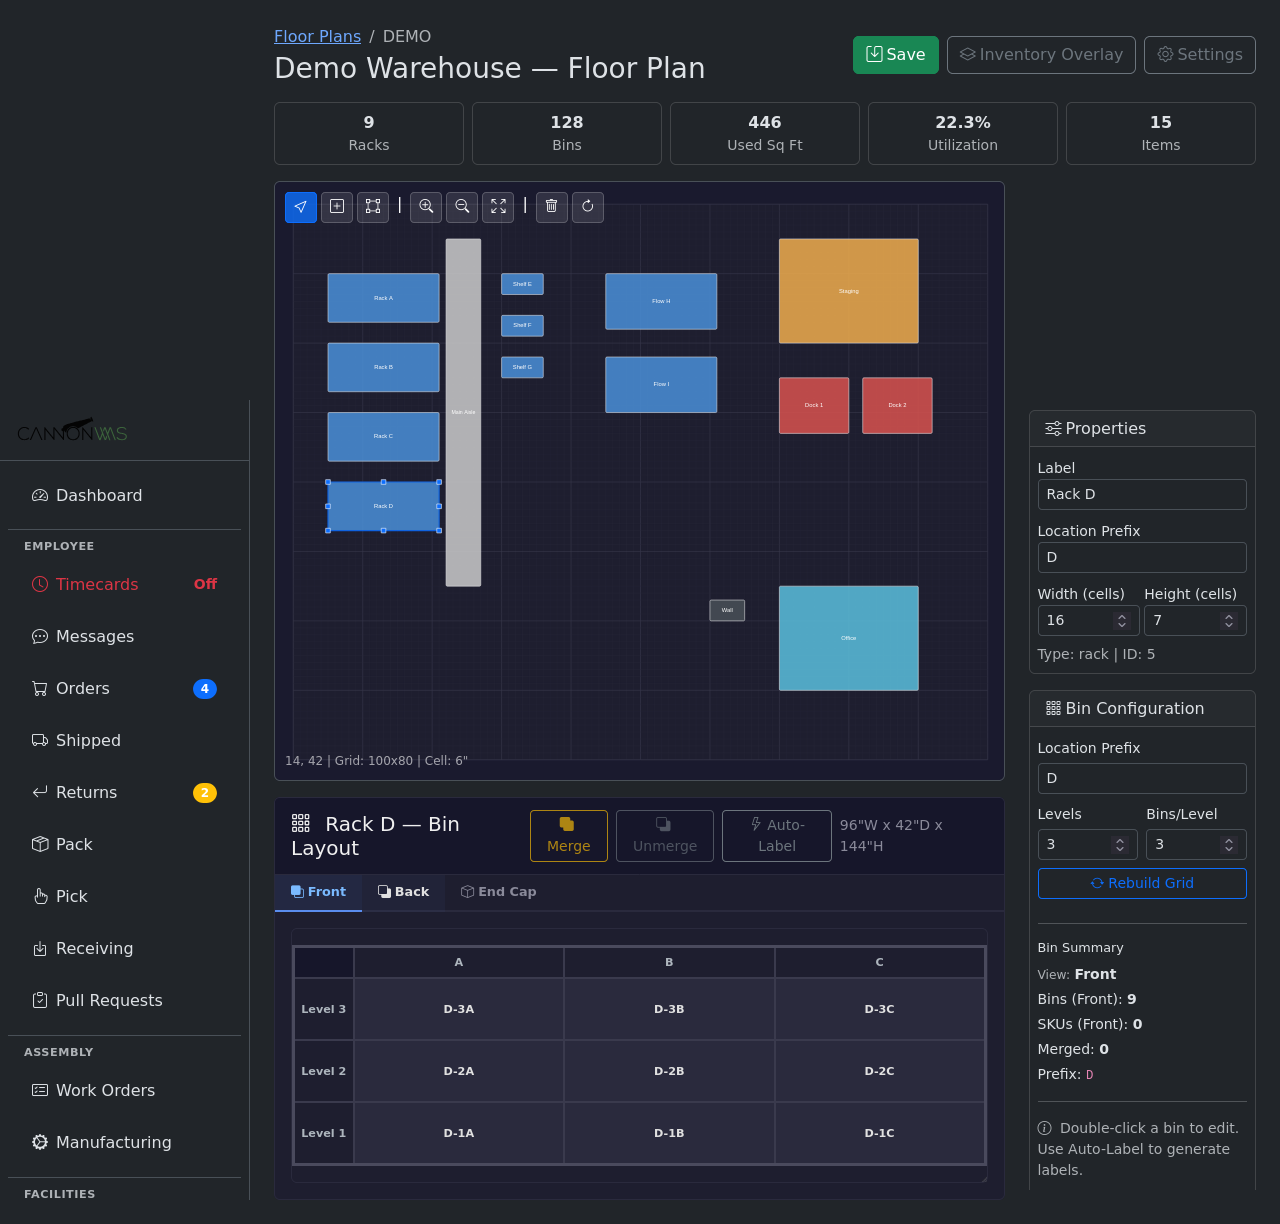The image size is (1280, 1224).
Task: Switch to the Back tab
Action: [x=403, y=892]
